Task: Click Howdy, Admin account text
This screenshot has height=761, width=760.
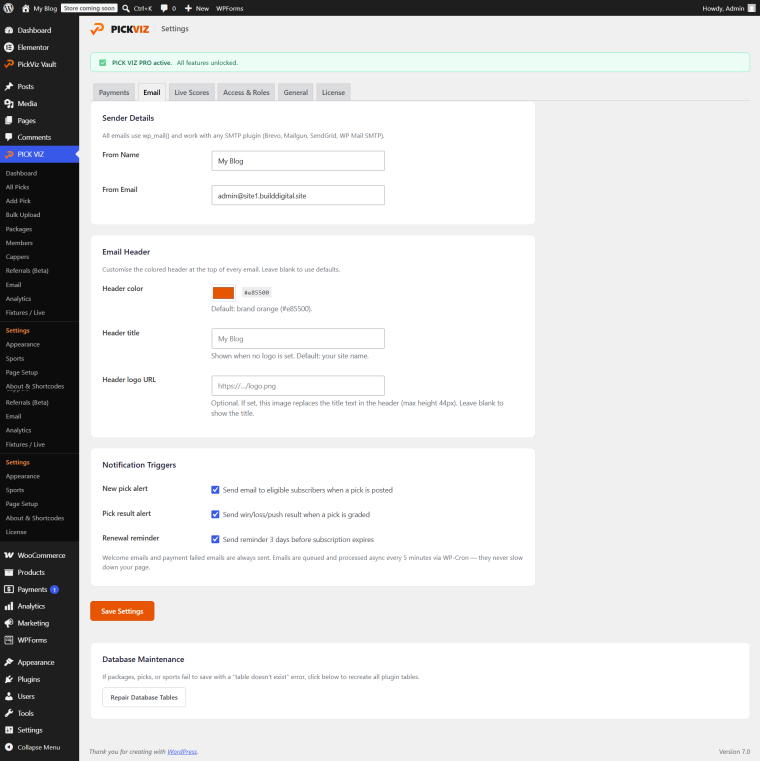Action: pos(723,8)
